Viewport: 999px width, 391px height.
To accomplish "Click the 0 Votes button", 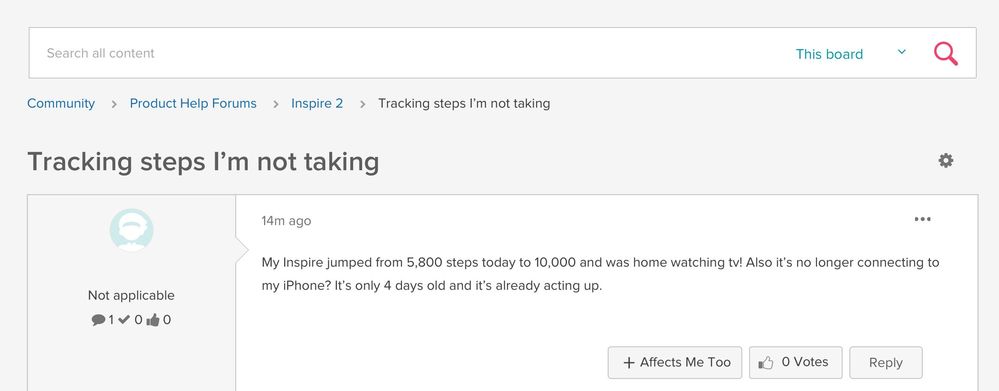I will tap(796, 362).
